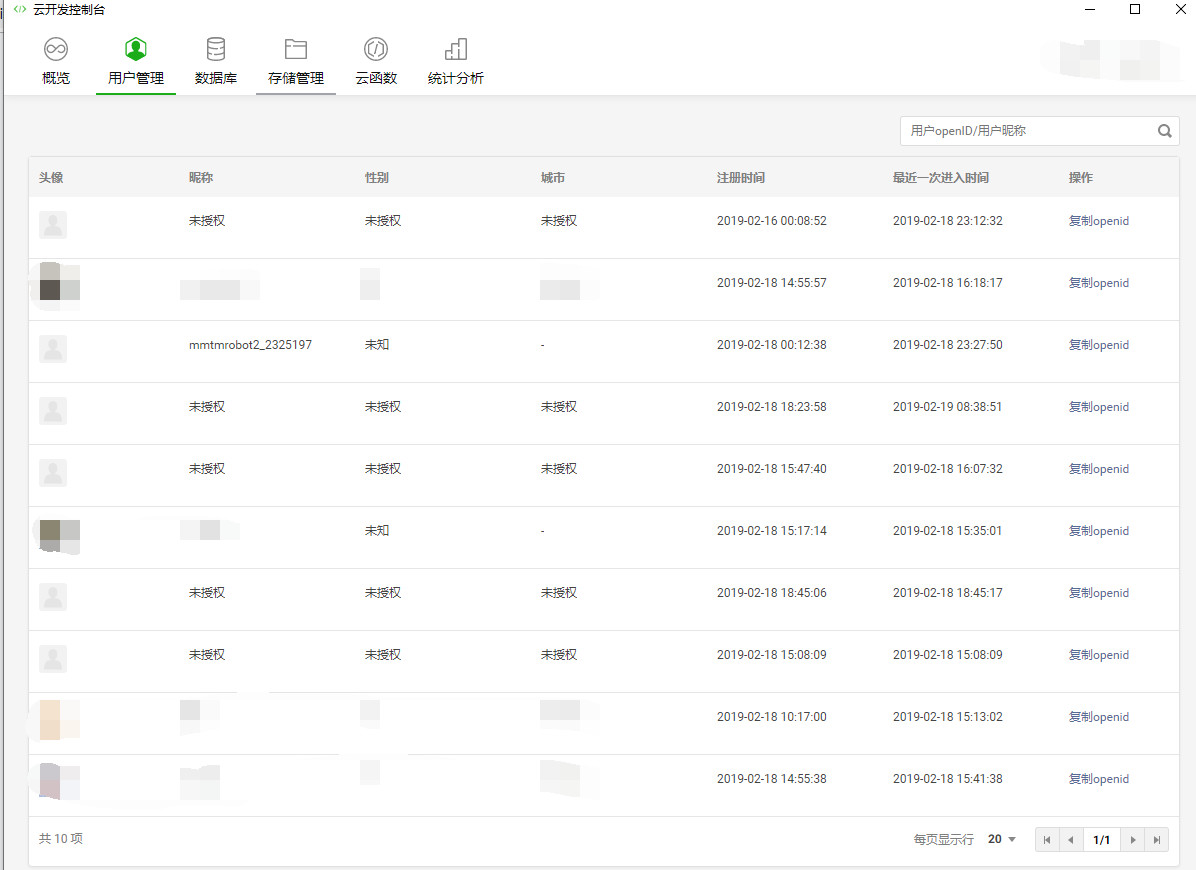1196x870 pixels.
Task: Select nickname mmtmrobot2_2325197
Action: pos(250,345)
